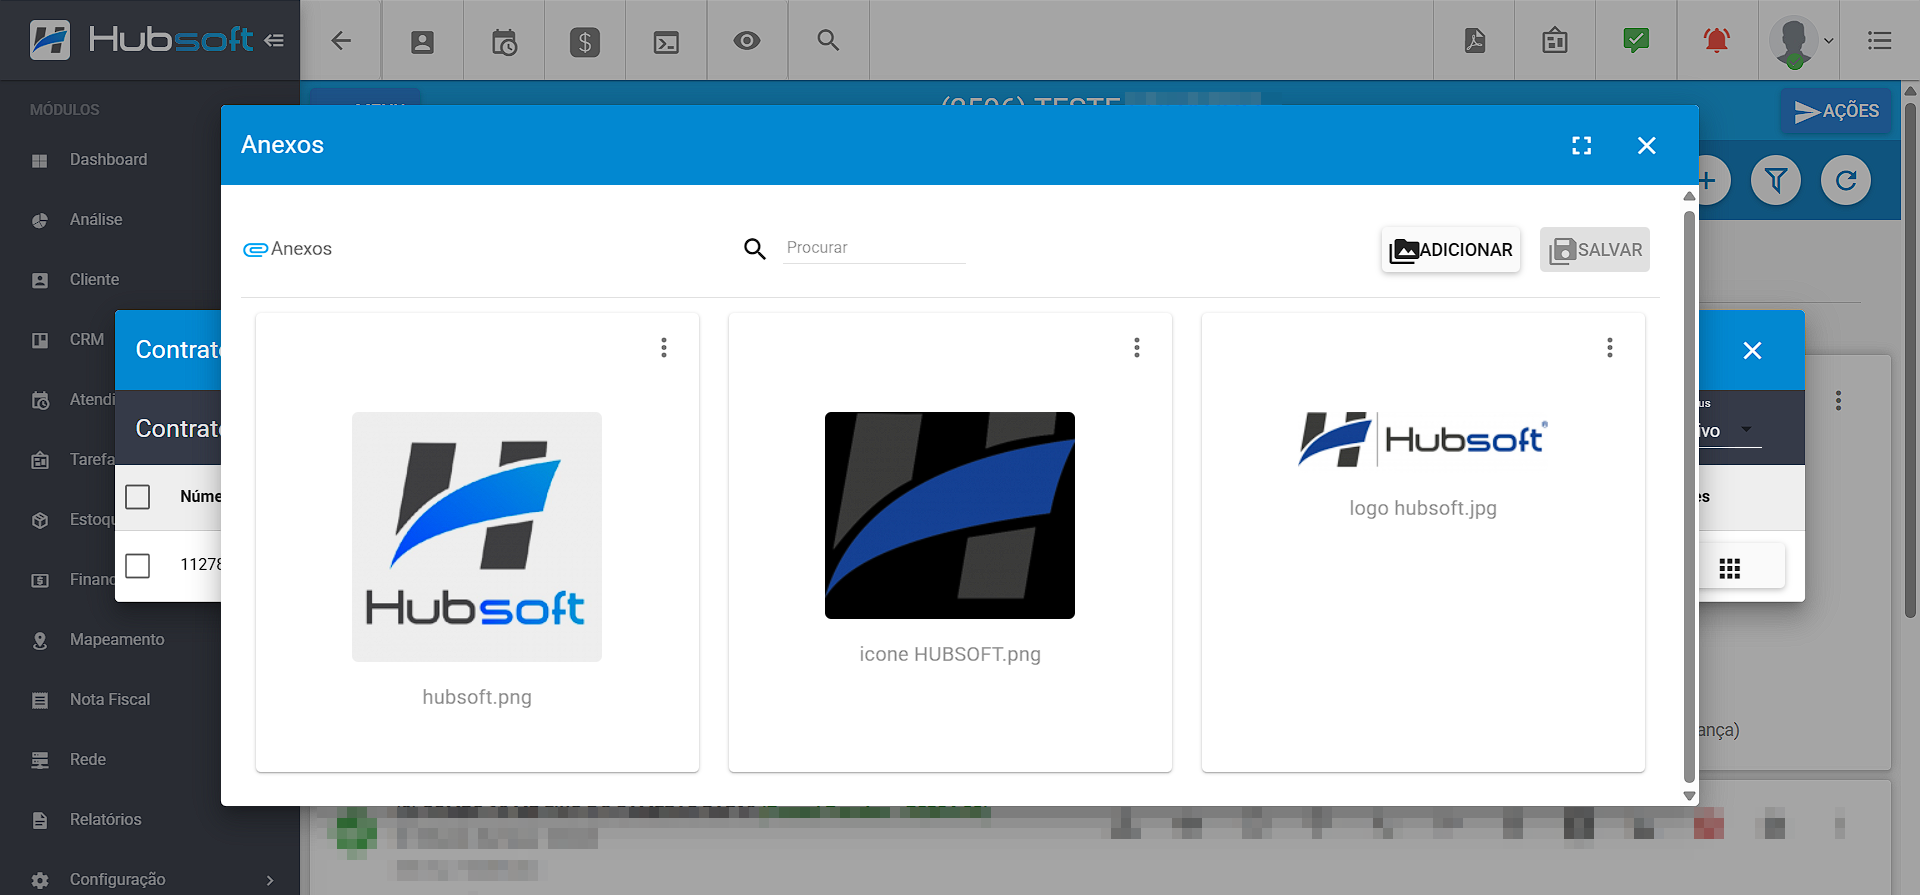Open the tasks badge icon
The height and width of the screenshot is (895, 1920).
pos(1555,40)
